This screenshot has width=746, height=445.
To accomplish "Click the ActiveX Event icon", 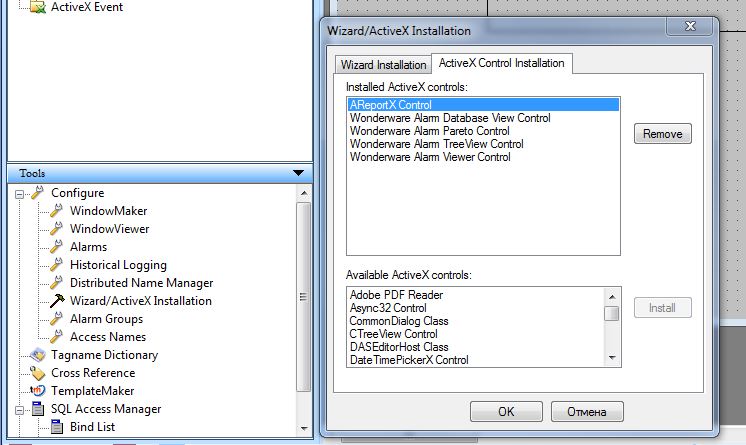I will point(38,8).
